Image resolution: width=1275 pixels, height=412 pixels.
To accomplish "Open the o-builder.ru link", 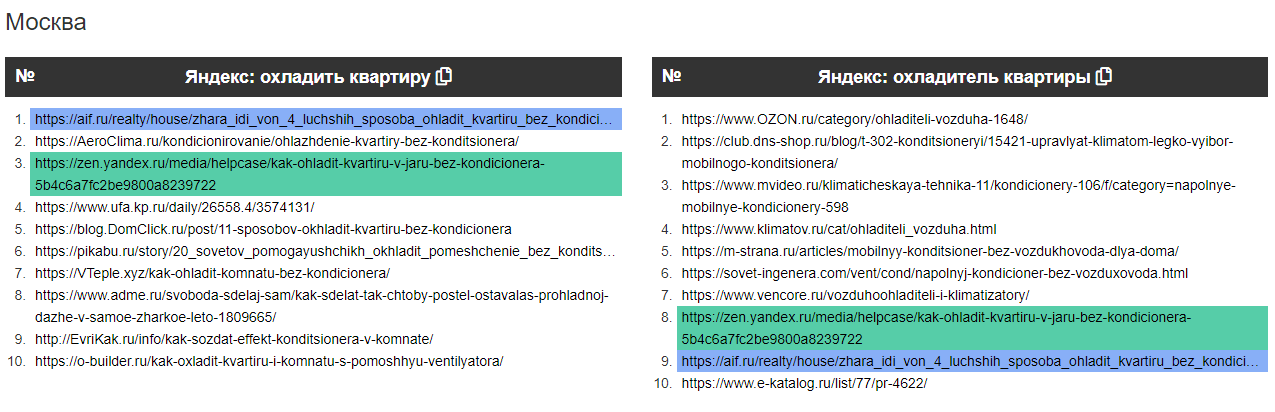I will (269, 361).
